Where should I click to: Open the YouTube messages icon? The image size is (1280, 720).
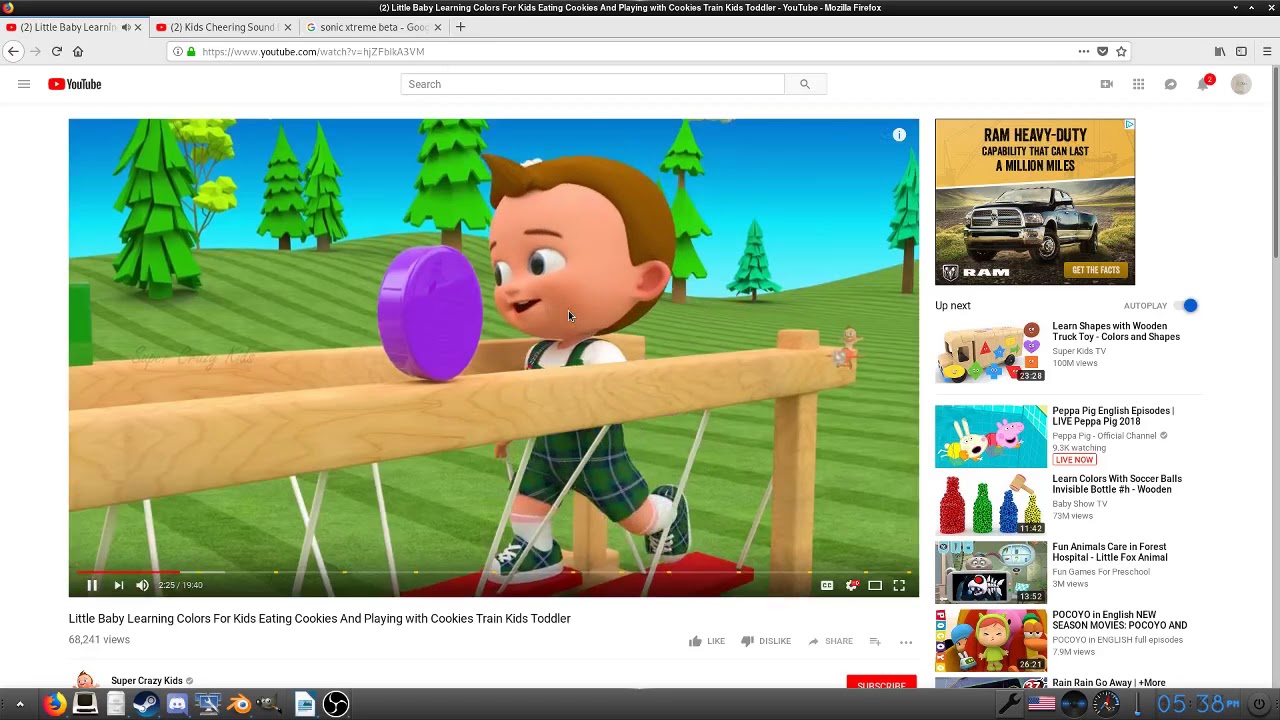(1170, 84)
